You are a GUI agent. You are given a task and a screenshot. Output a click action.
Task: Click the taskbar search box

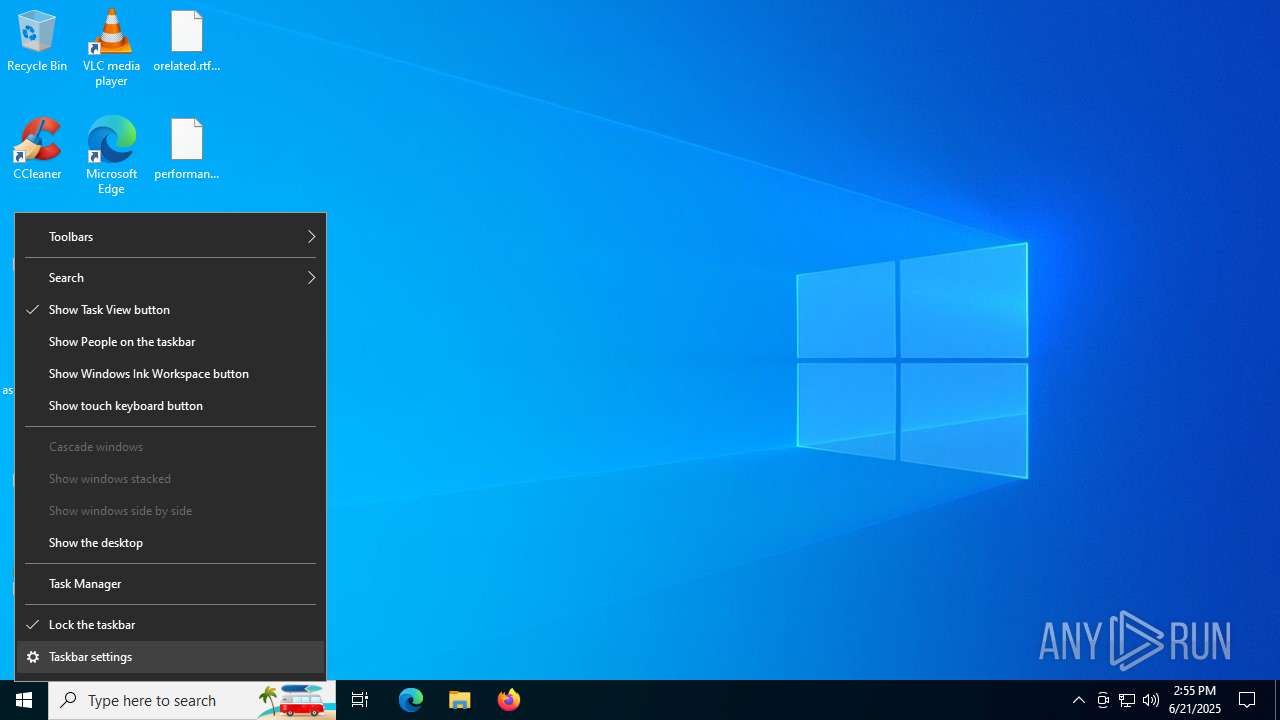(x=192, y=700)
